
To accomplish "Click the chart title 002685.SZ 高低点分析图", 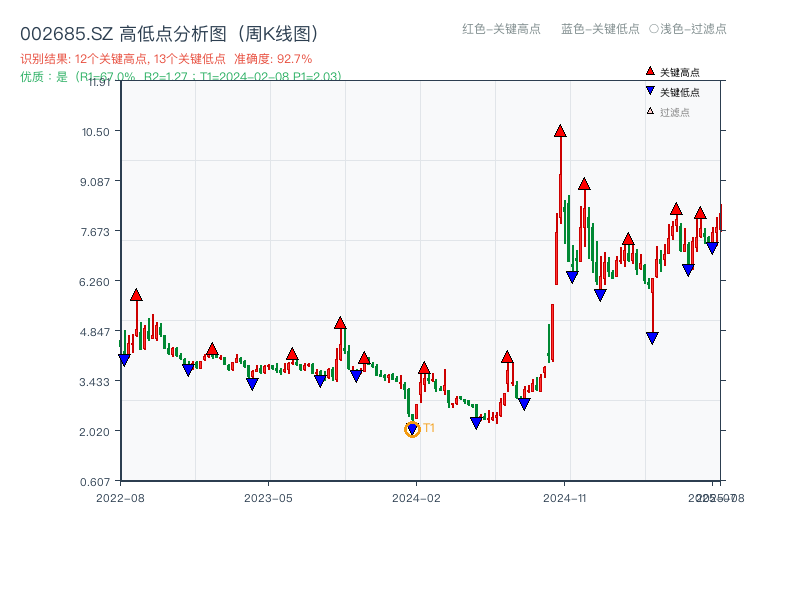I will (169, 34).
